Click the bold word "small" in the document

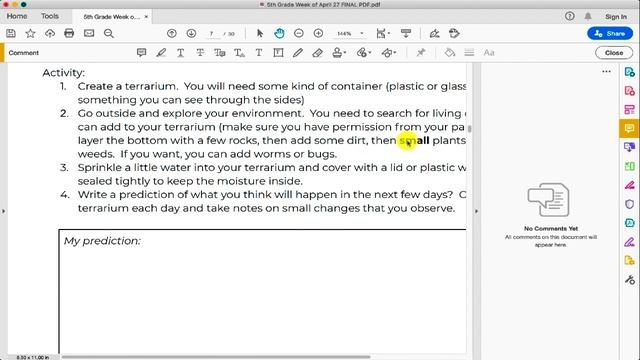414,140
